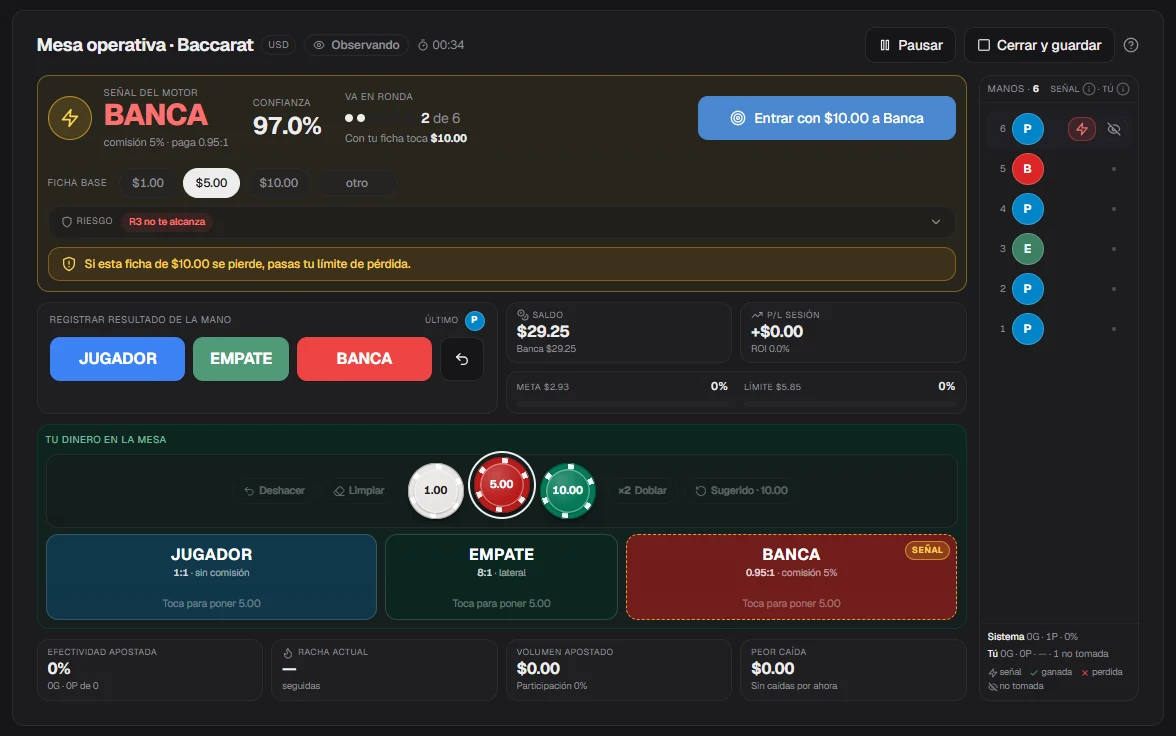Choose the 'otro' base chip option

click(x=357, y=183)
